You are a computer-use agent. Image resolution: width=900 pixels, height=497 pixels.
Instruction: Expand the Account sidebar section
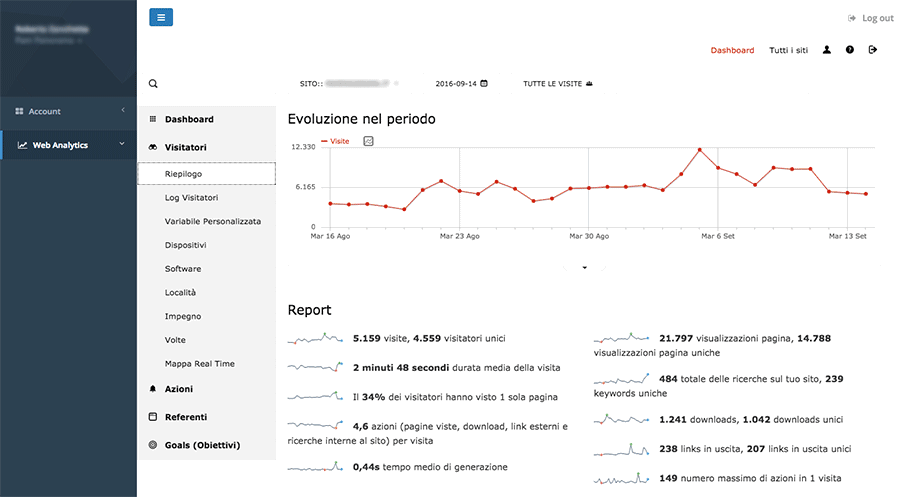pos(68,111)
